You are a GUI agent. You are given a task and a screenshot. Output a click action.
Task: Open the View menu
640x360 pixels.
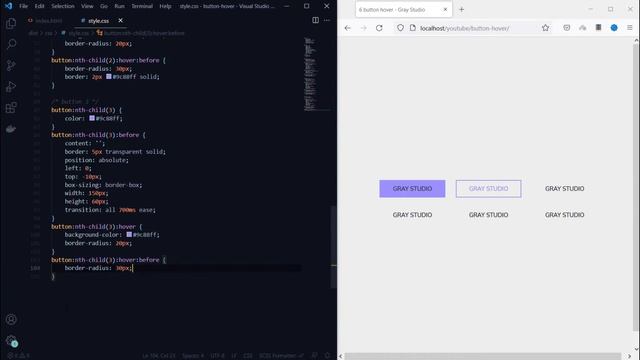[87, 6]
